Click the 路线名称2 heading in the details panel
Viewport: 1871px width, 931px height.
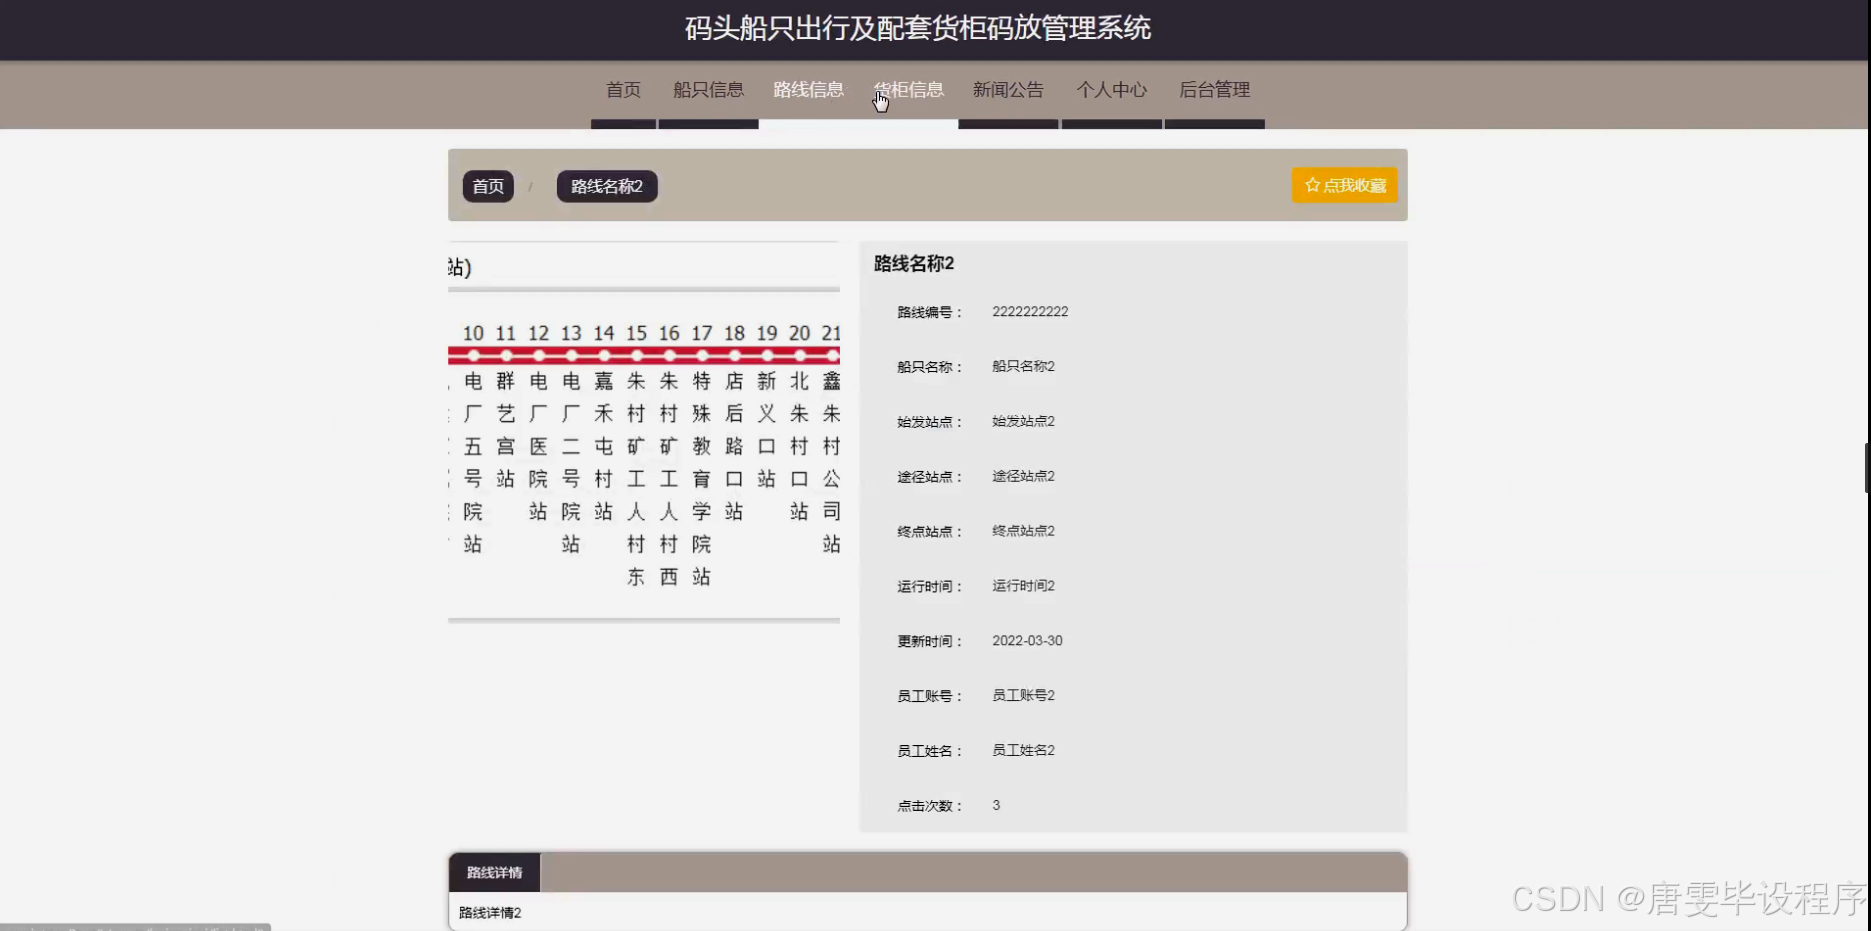pyautogui.click(x=914, y=263)
